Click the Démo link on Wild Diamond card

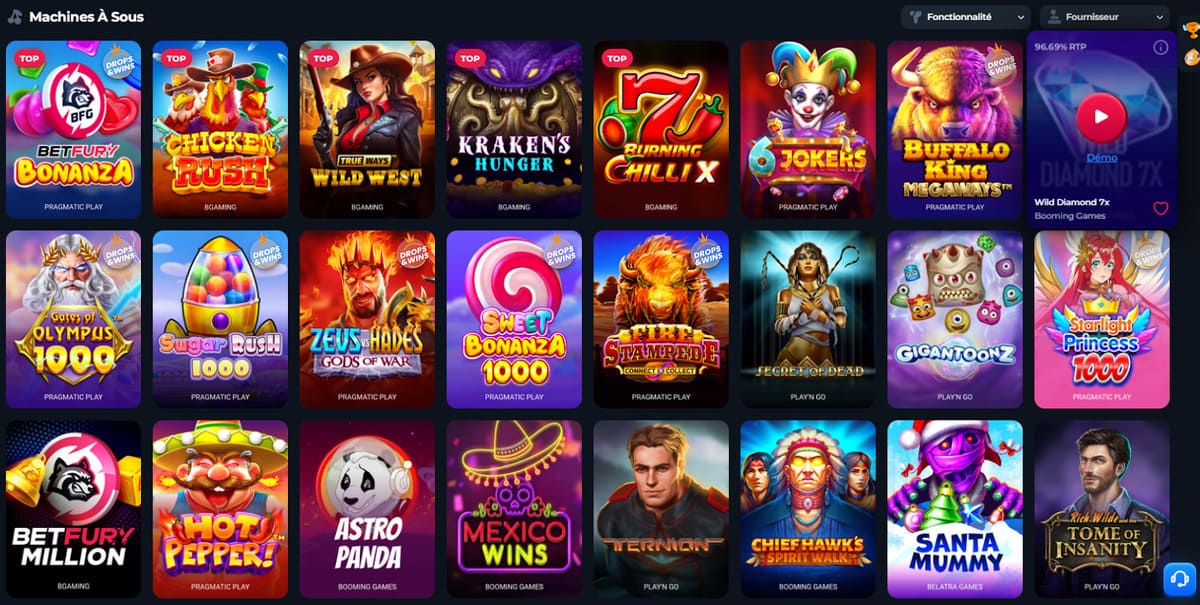(x=1101, y=158)
